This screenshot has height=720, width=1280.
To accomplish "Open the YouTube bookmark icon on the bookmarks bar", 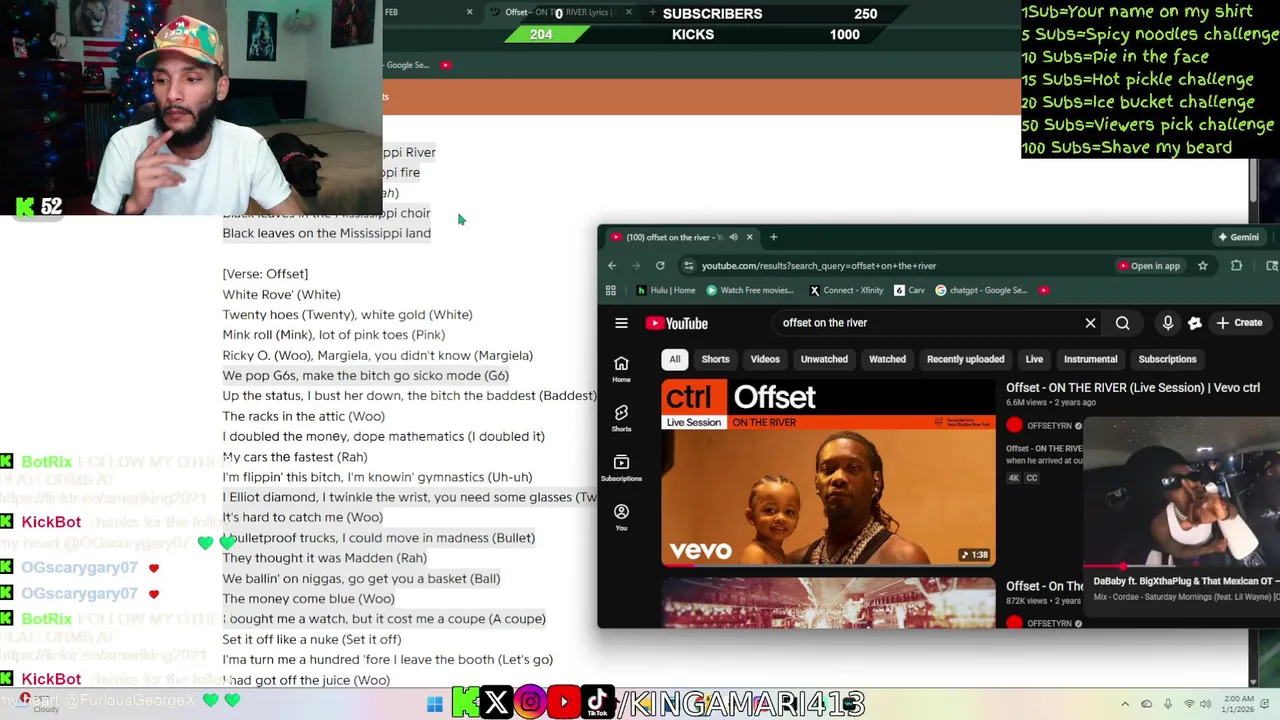I will [1044, 290].
